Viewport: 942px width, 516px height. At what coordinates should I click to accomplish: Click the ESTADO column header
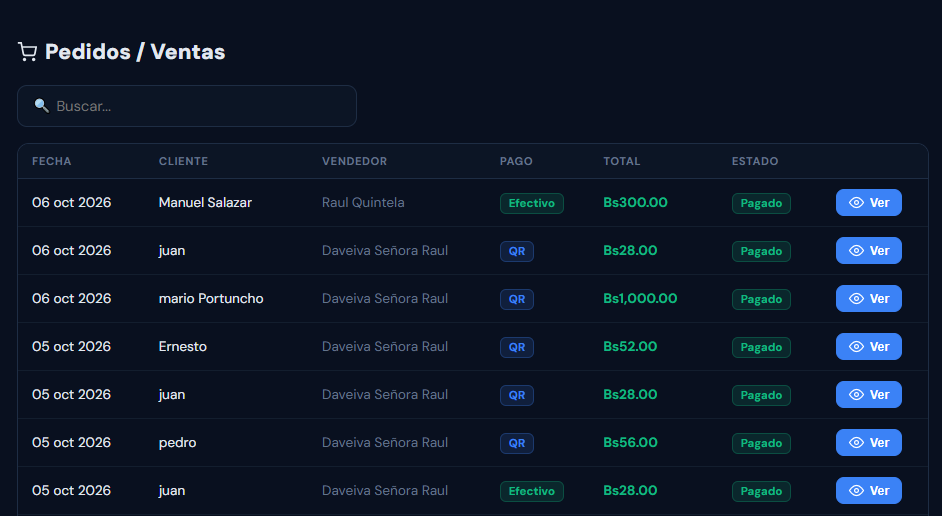[755, 161]
